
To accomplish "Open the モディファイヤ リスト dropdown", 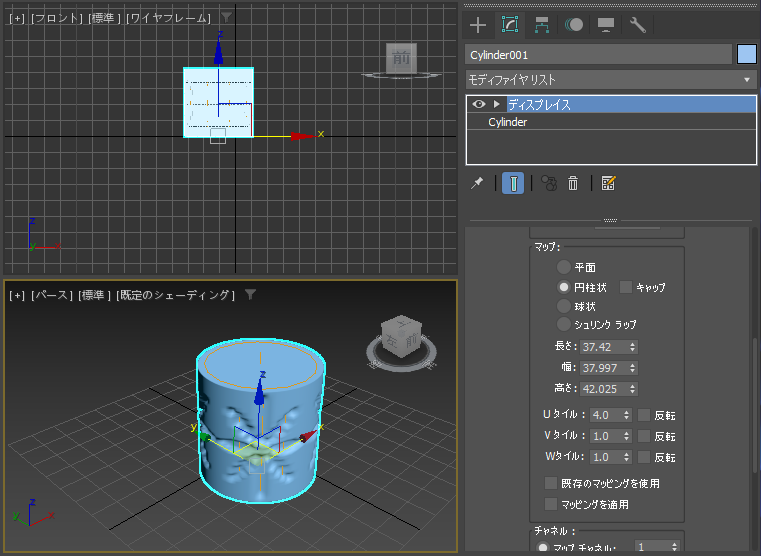I will click(x=611, y=80).
